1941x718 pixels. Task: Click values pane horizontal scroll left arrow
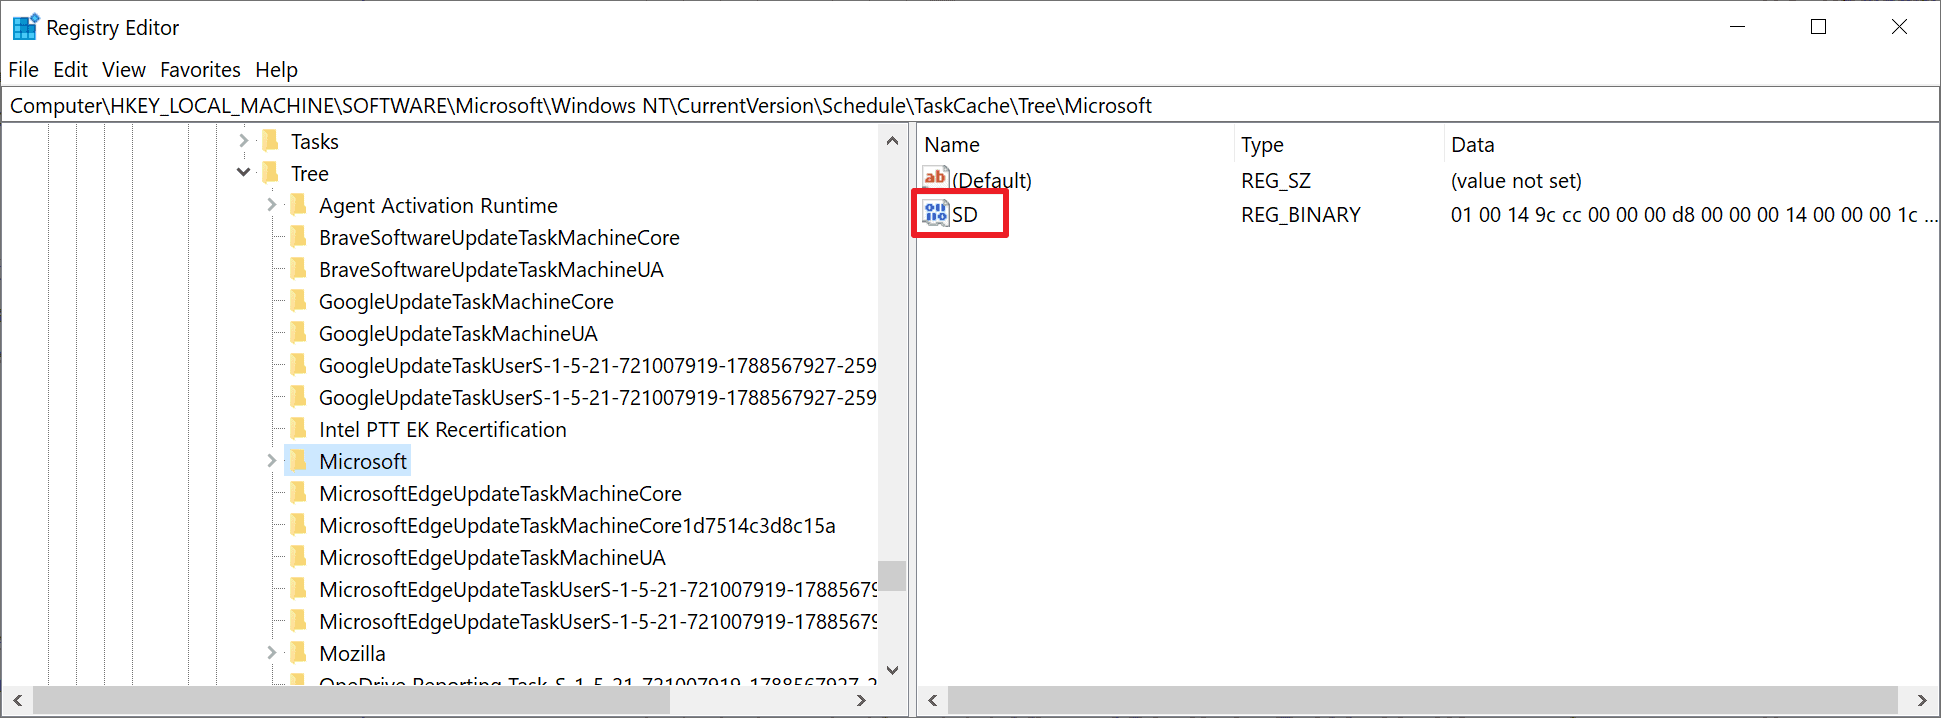932,700
